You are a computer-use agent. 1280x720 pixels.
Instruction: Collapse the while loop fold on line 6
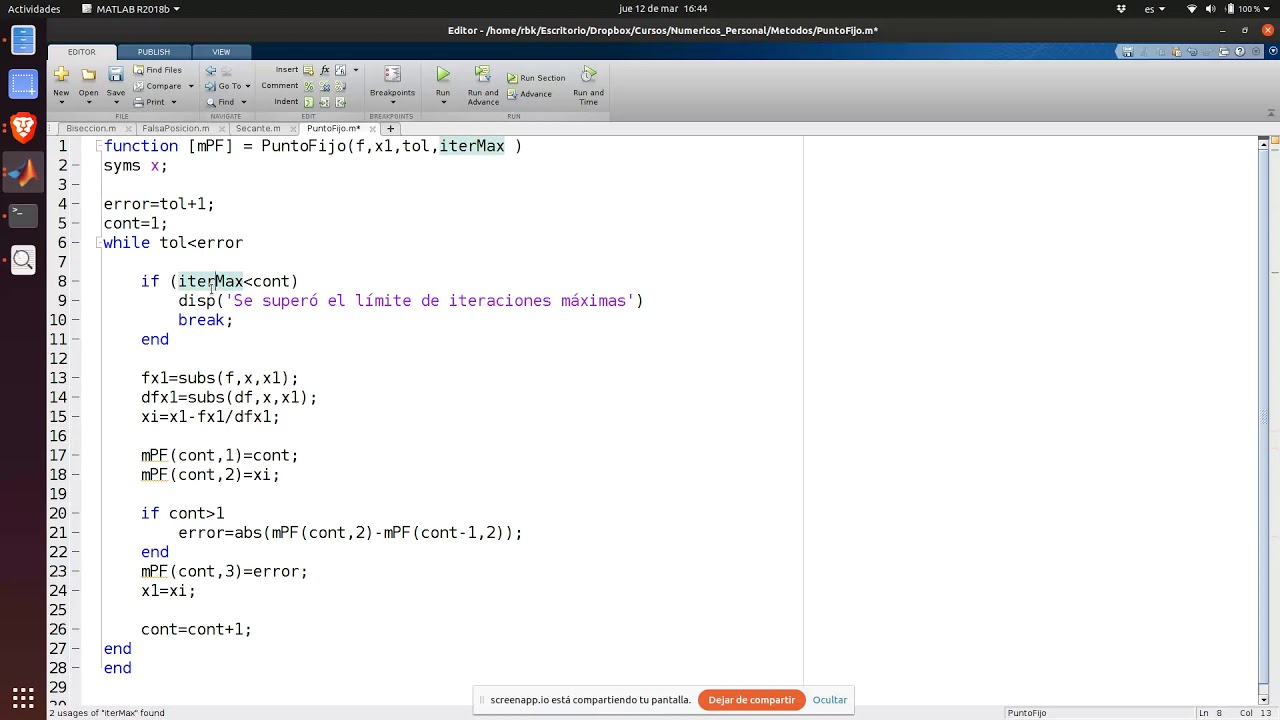[100, 243]
